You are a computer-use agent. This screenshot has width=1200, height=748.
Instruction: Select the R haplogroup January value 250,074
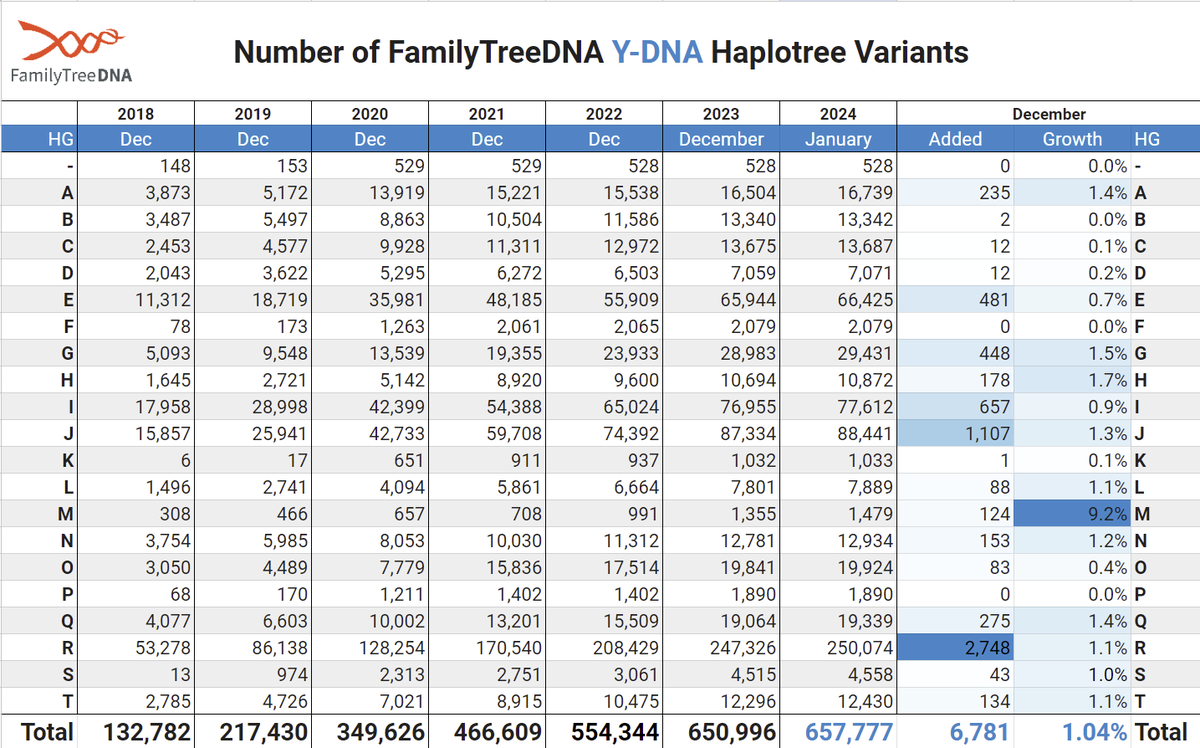[838, 646]
